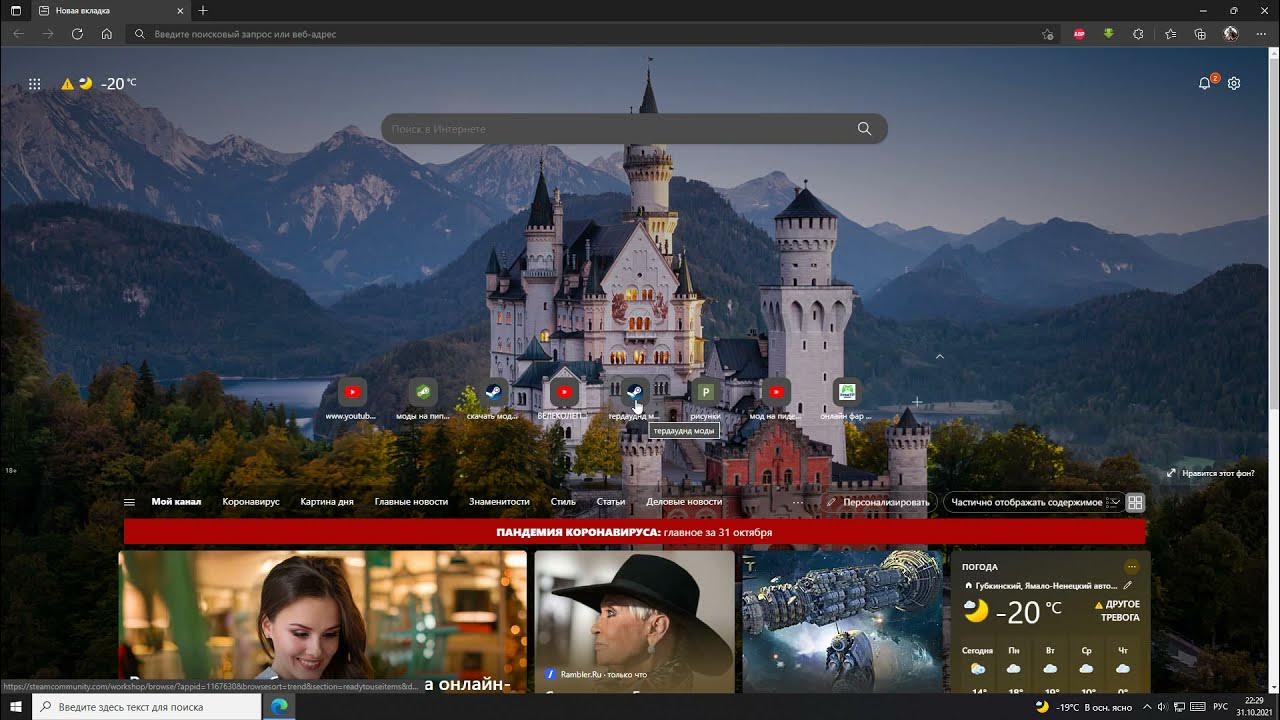Collapse the quick links row with the up chevron
1280x720 pixels.
[939, 356]
